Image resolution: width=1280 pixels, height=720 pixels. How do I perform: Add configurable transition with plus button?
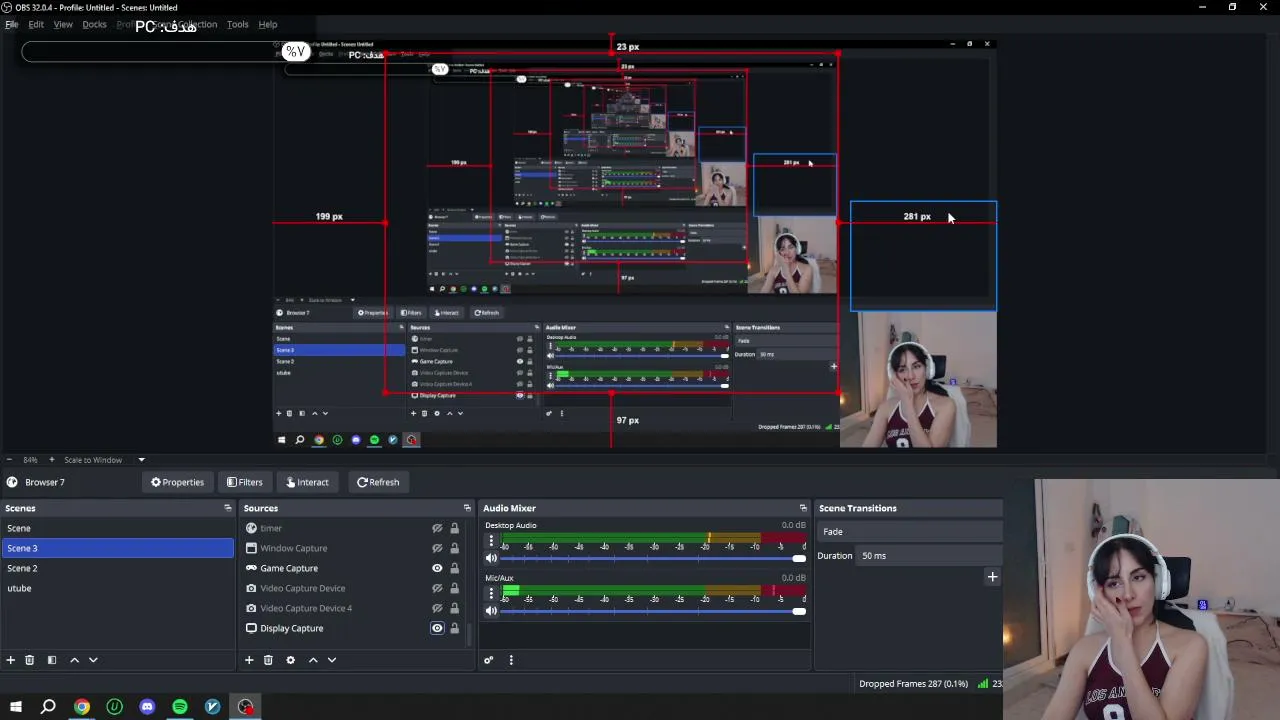992,577
